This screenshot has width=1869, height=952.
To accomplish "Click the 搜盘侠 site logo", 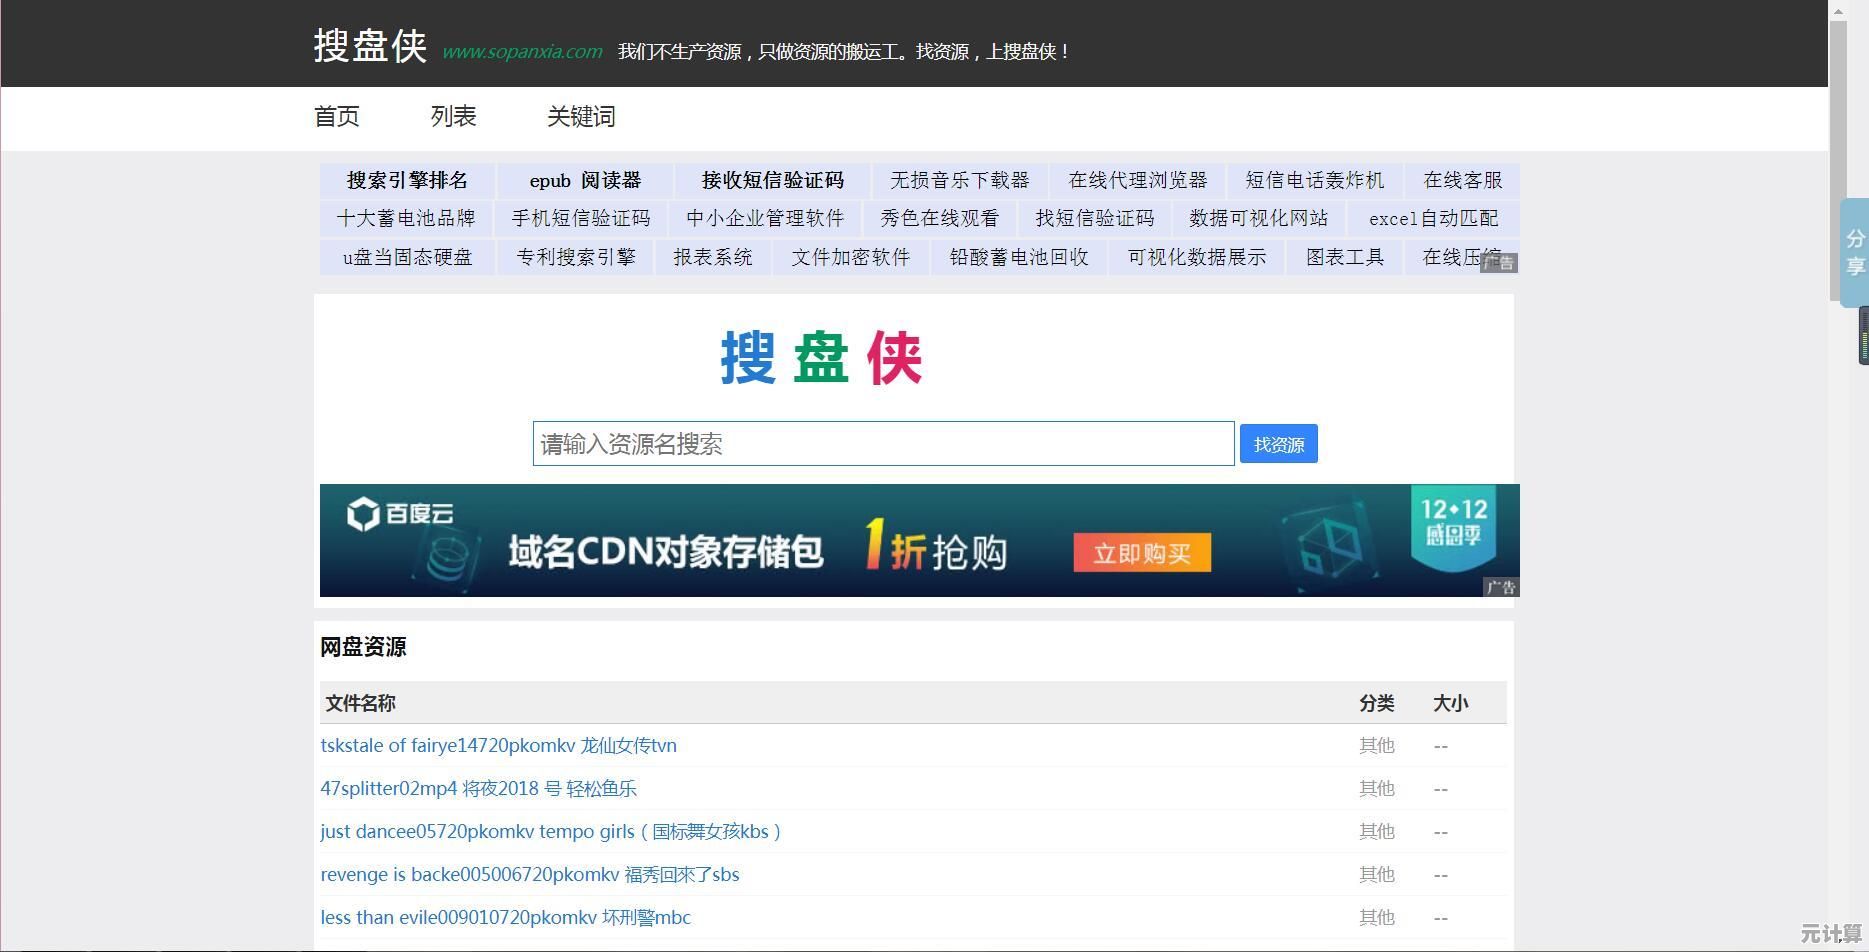I will [369, 45].
